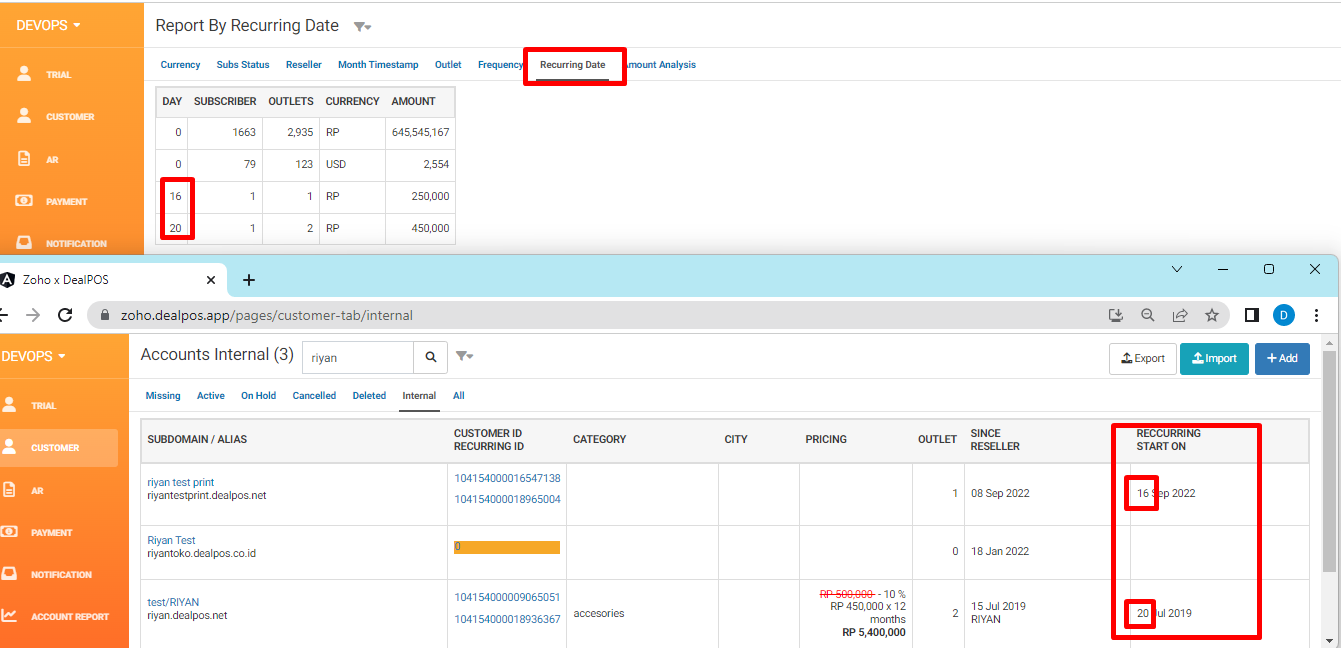This screenshot has width=1341, height=648.
Task: Select the Zoho x DealPOS browser tab
Action: click(112, 280)
